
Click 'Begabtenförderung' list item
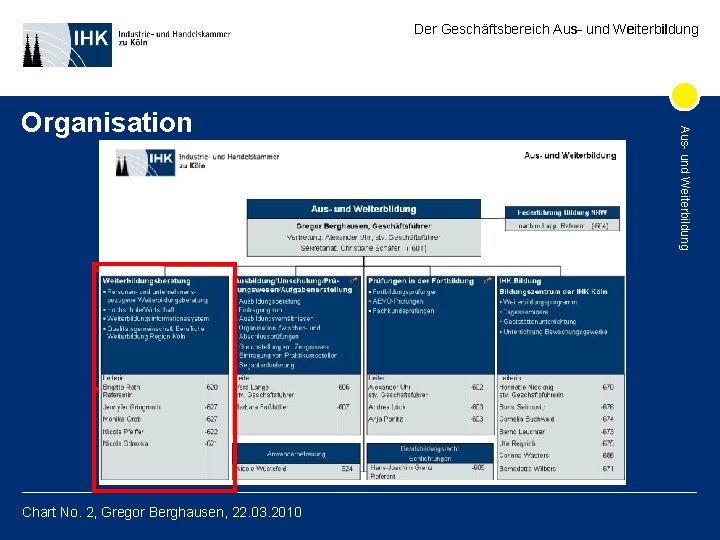(267, 366)
